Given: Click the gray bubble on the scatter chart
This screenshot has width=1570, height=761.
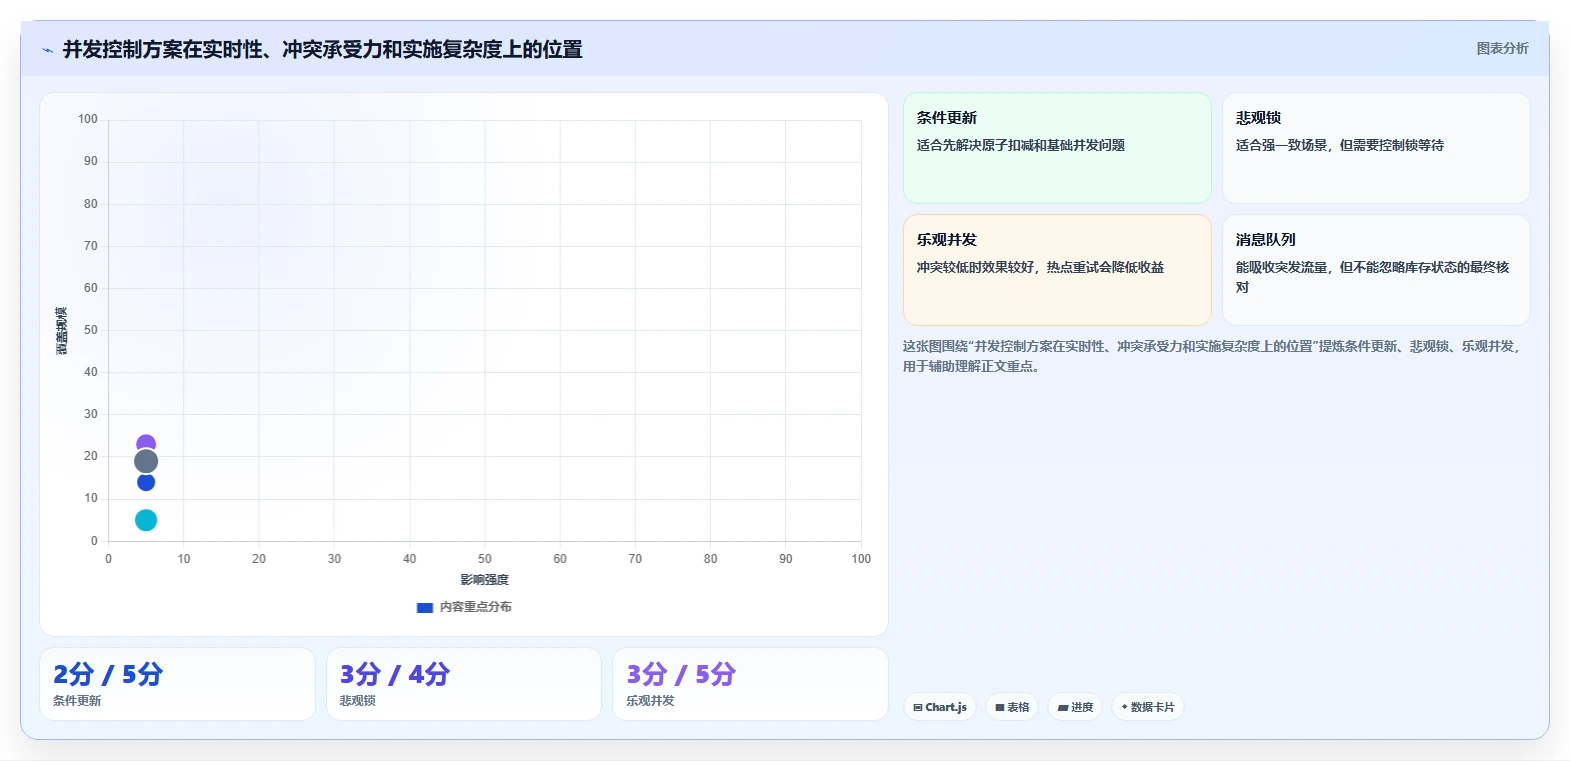Looking at the screenshot, I should coord(146,461).
